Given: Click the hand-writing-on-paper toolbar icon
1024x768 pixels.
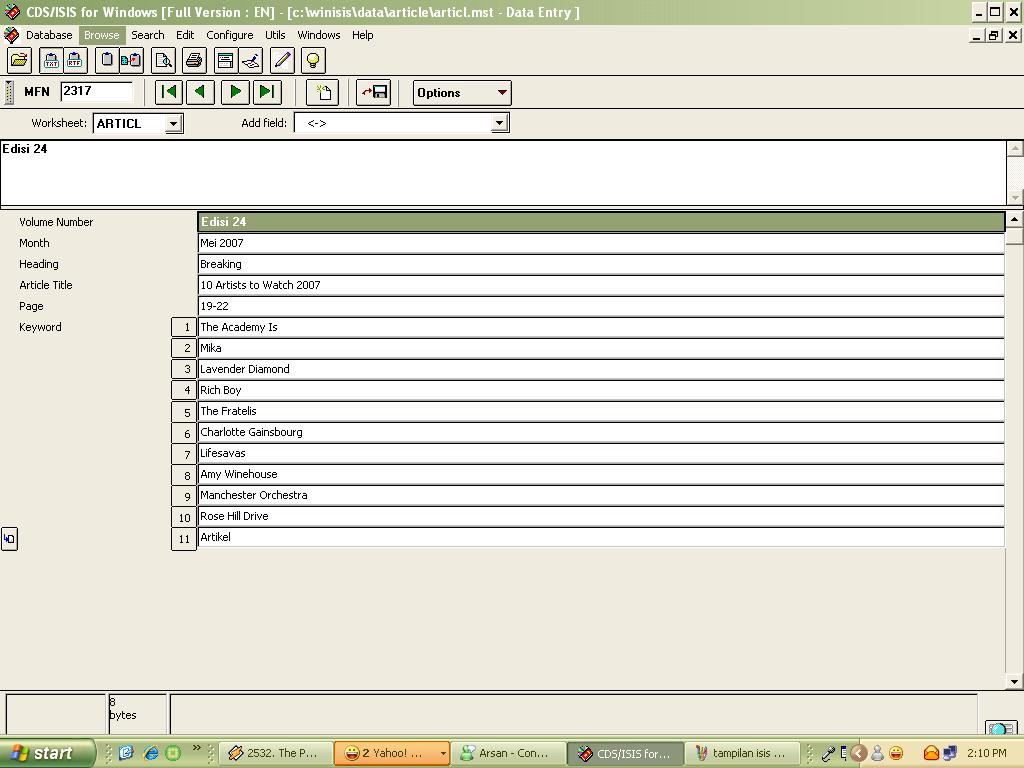Looking at the screenshot, I should [x=251, y=61].
